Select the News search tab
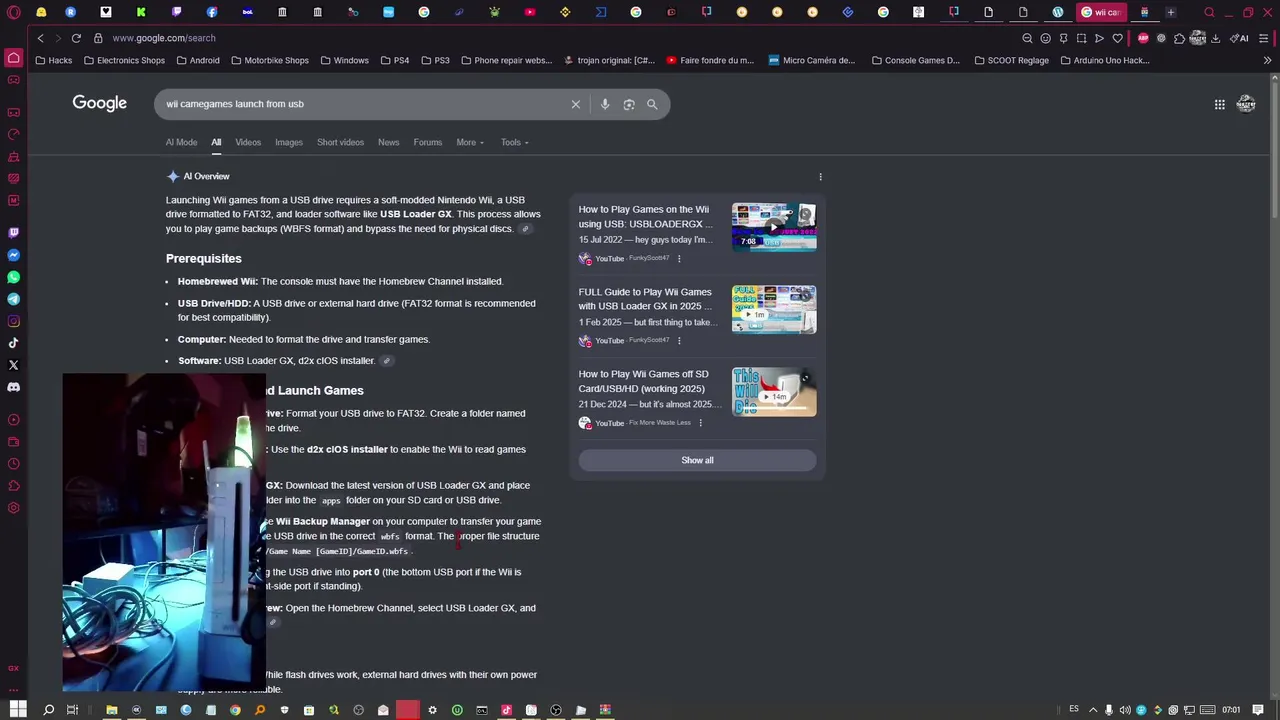Viewport: 1280px width, 720px height. tap(388, 142)
